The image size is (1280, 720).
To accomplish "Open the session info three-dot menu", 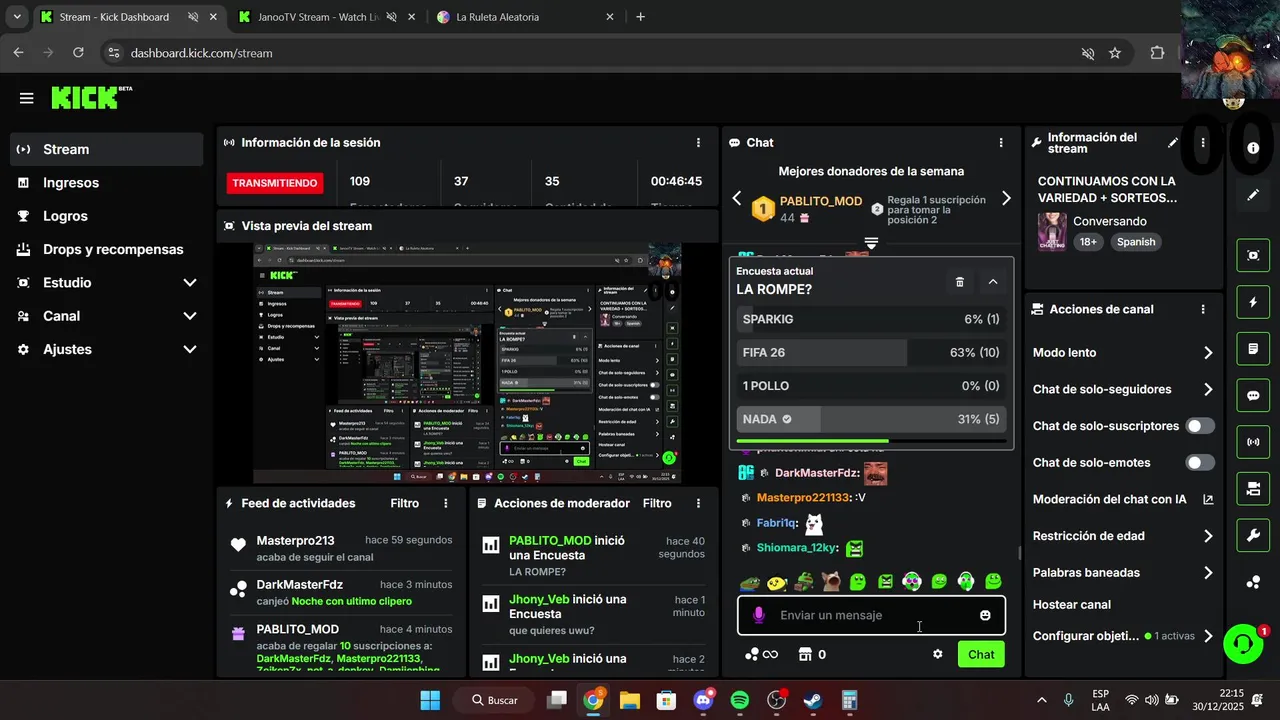I will click(698, 143).
